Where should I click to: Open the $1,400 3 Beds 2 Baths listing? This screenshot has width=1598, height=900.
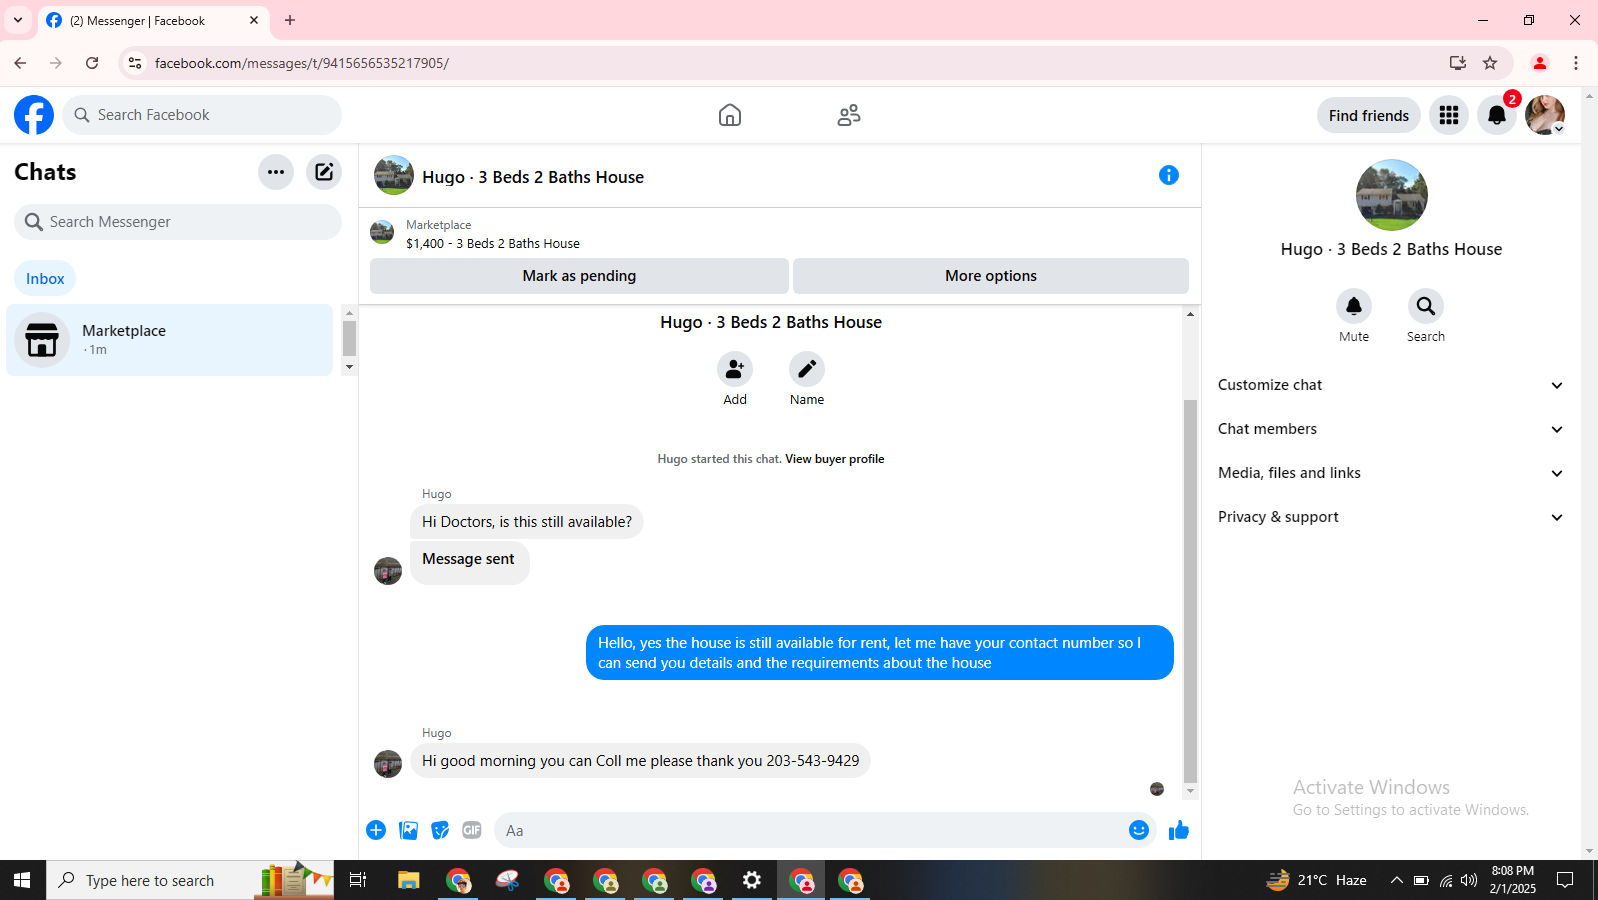[x=493, y=243]
